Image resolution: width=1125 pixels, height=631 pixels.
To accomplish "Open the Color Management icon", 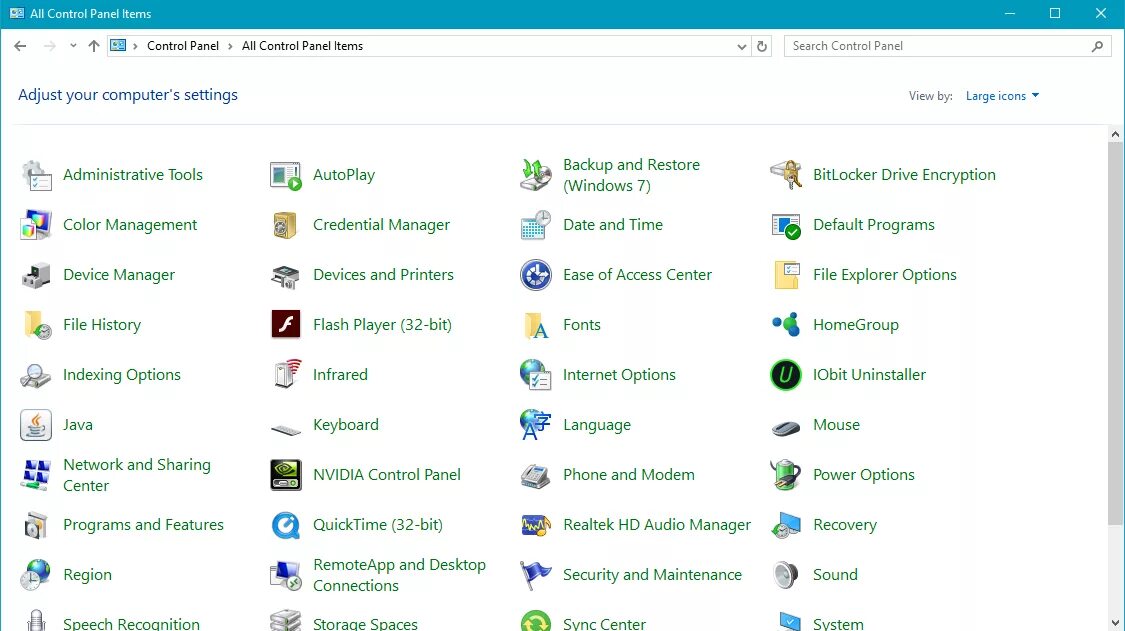I will click(36, 225).
